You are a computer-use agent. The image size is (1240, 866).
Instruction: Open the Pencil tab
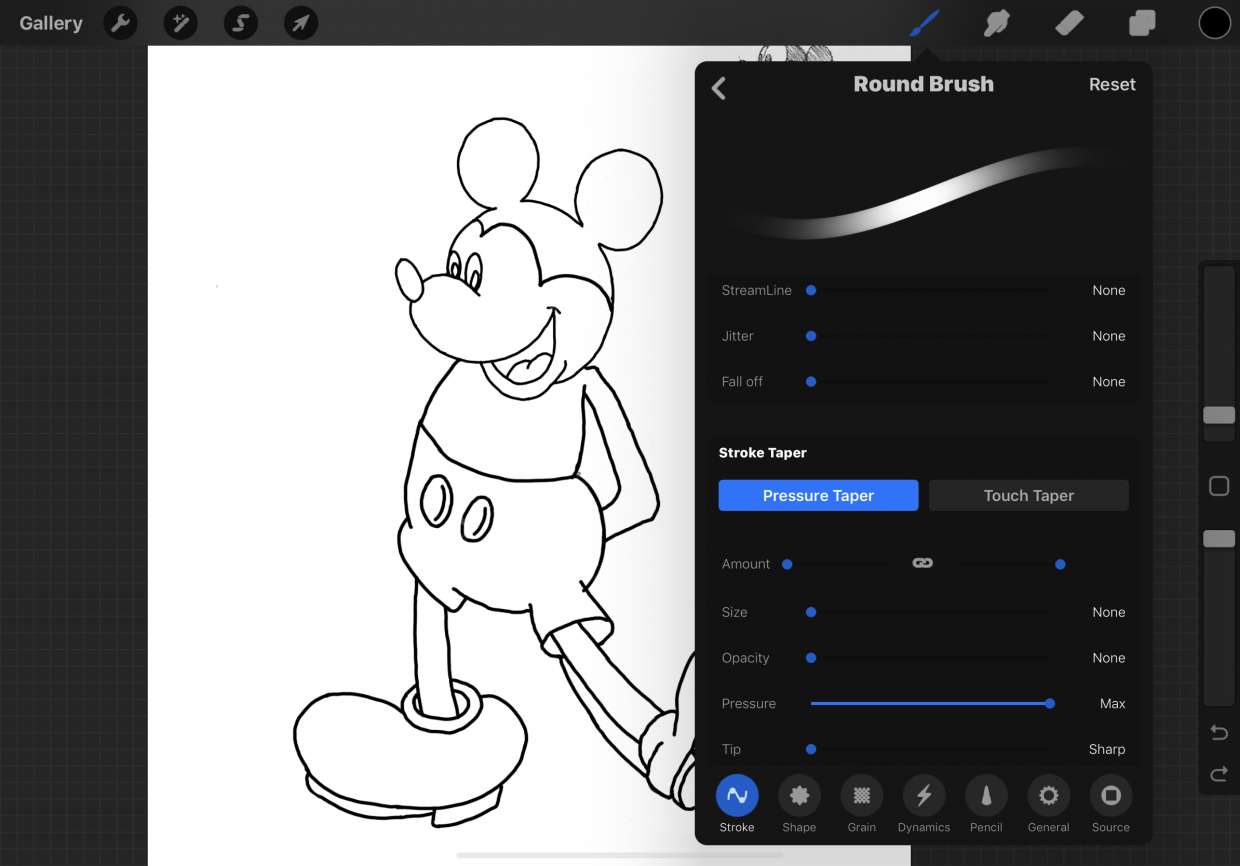pos(986,804)
